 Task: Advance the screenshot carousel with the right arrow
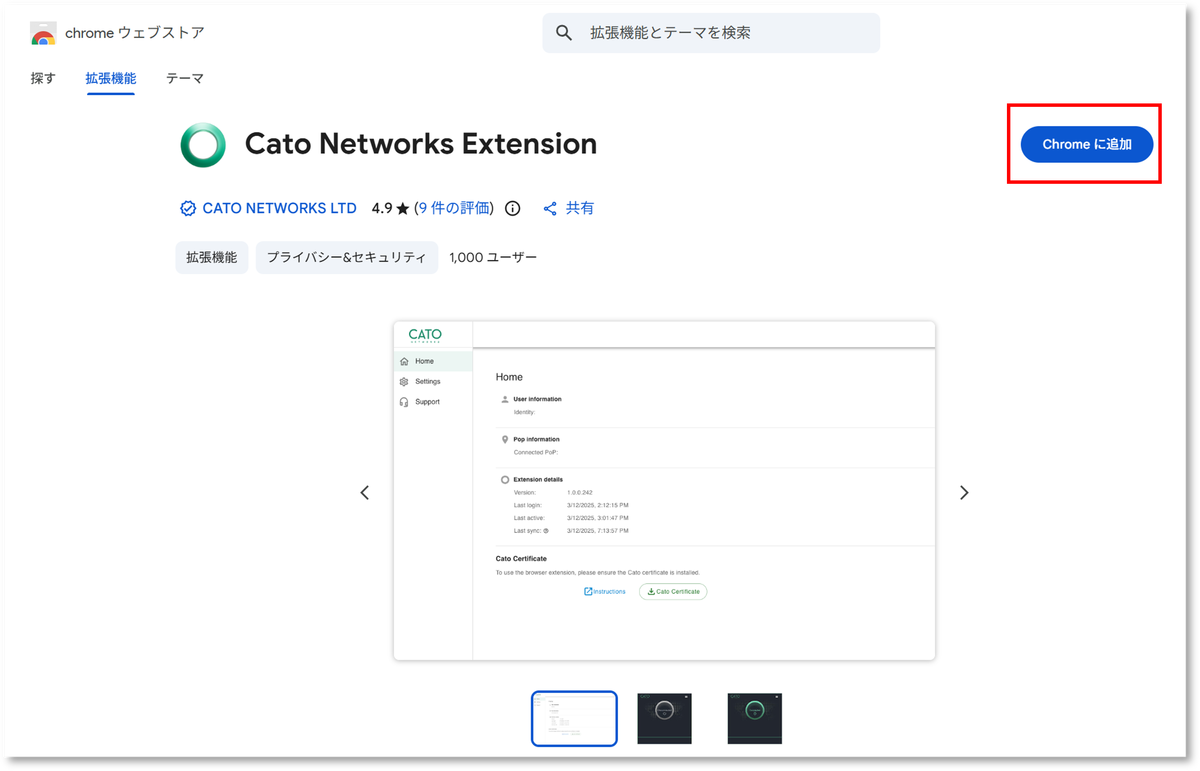coord(963,492)
